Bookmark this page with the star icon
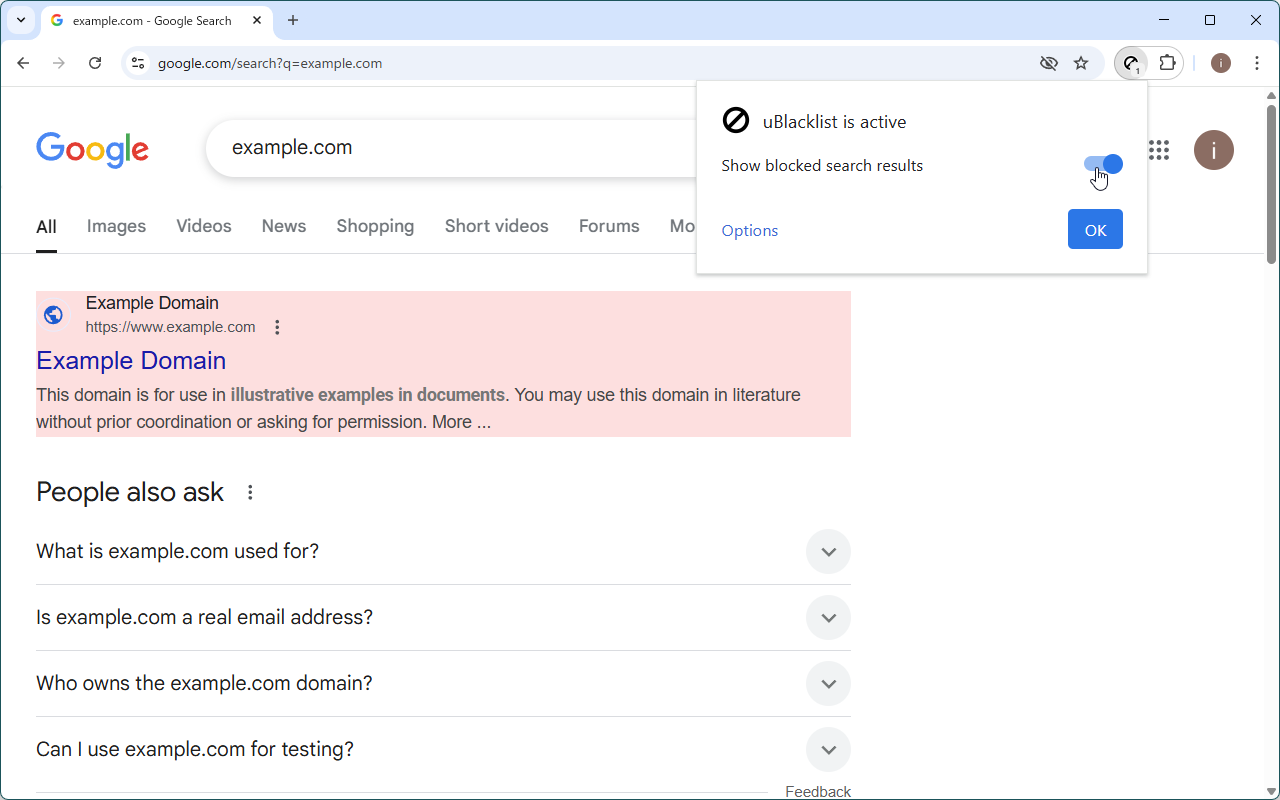Viewport: 1280px width, 800px height. (x=1081, y=62)
